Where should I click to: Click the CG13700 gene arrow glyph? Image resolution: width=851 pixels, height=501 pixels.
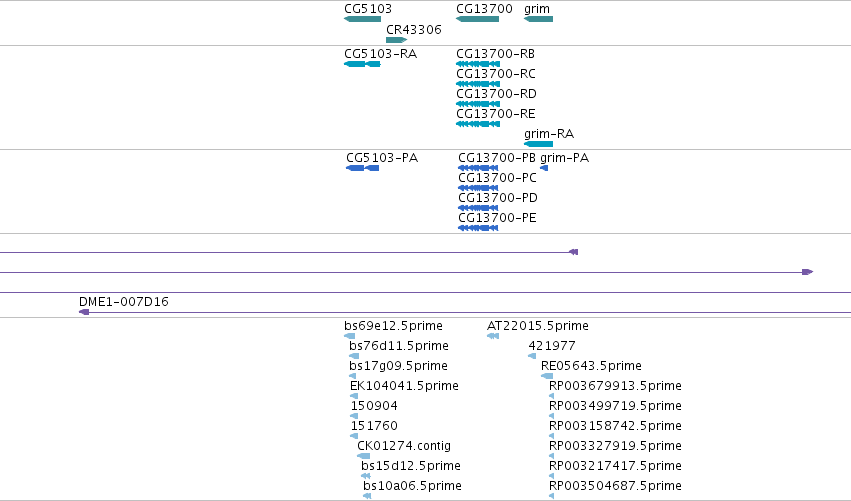[x=478, y=19]
